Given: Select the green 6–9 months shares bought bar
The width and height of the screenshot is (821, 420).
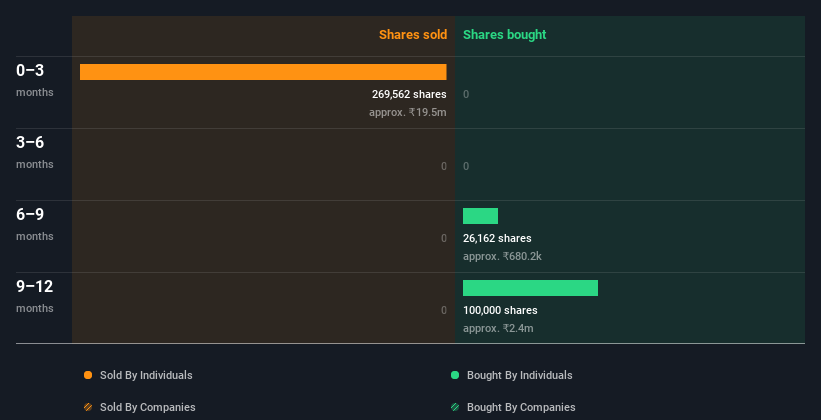Looking at the screenshot, I should click(x=480, y=216).
